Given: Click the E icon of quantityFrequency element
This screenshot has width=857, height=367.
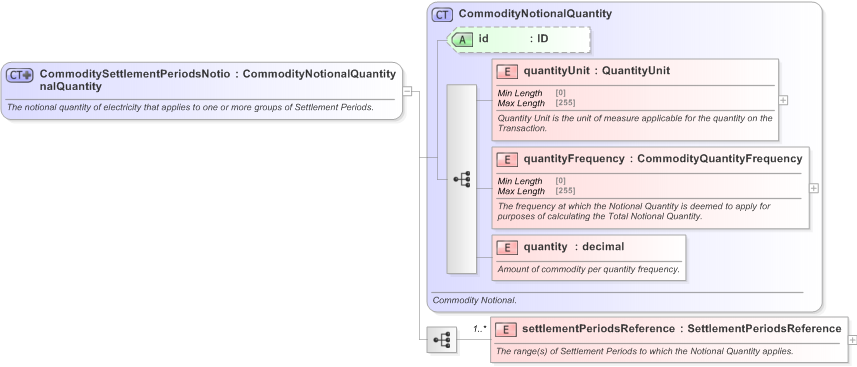Looking at the screenshot, I should pyautogui.click(x=507, y=159).
